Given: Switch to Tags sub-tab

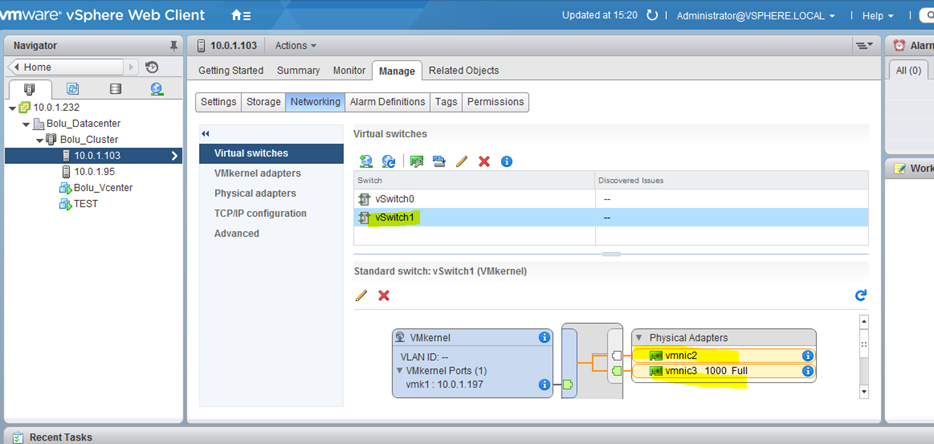Looking at the screenshot, I should click(x=446, y=102).
